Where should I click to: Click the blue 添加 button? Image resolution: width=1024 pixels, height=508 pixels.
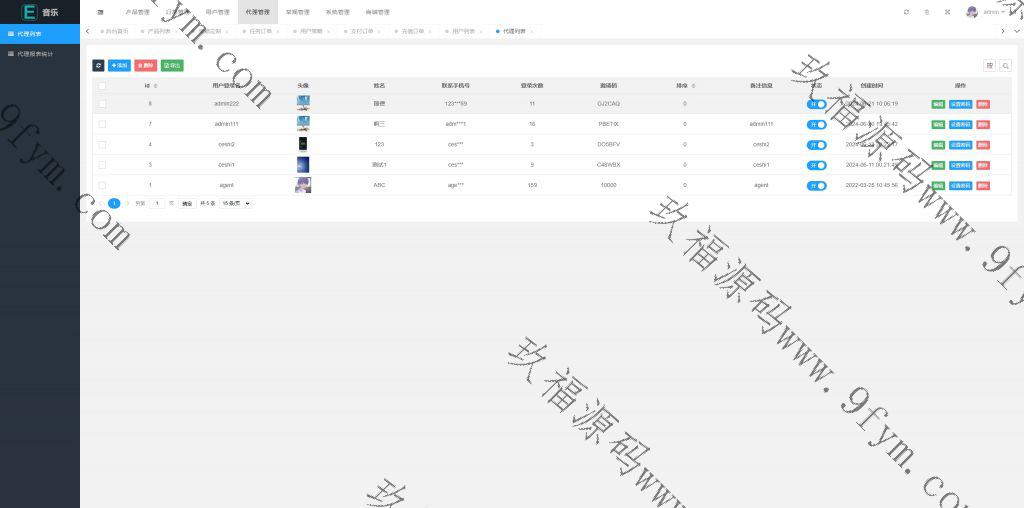119,65
